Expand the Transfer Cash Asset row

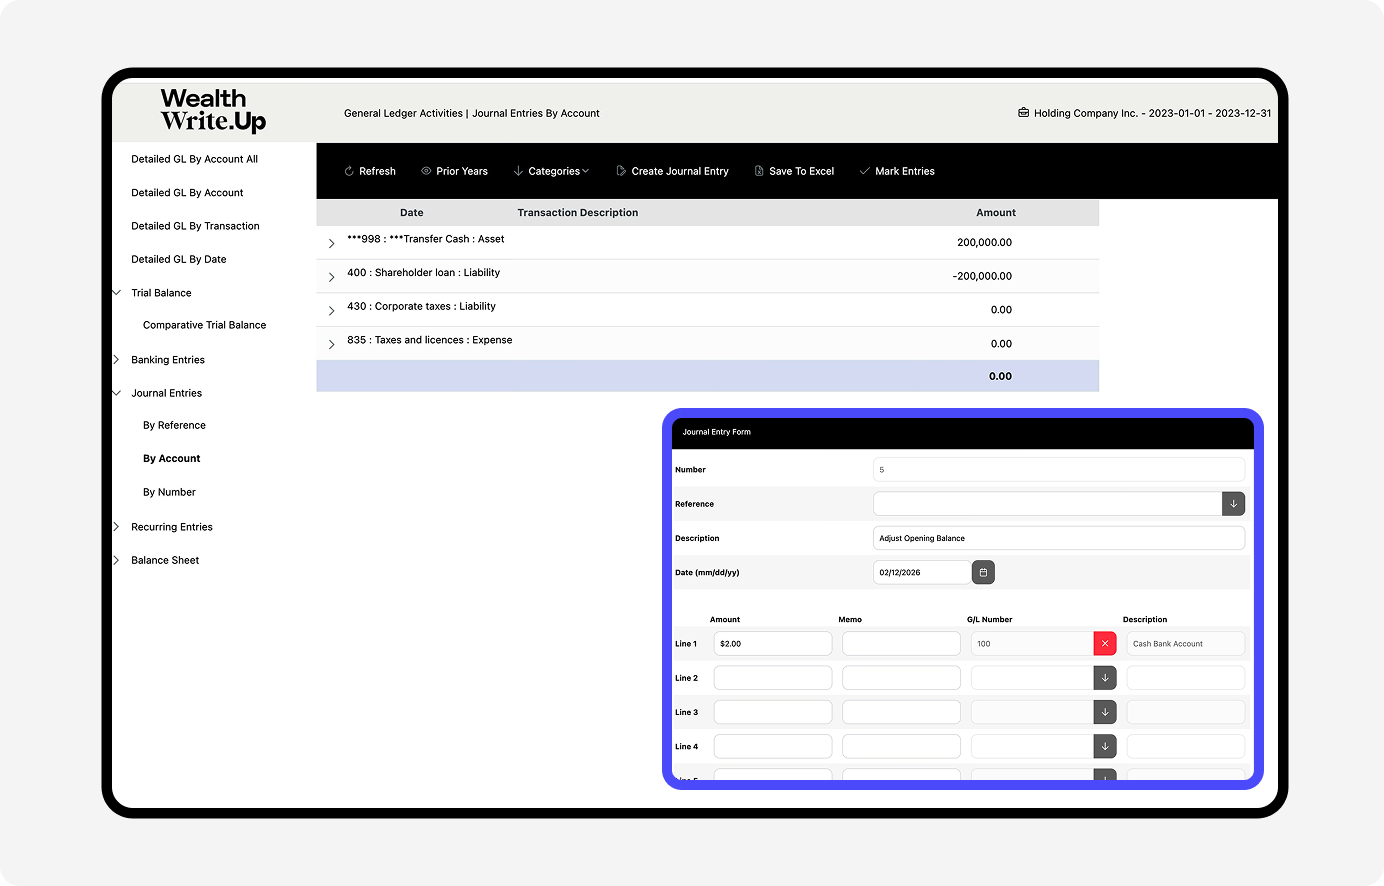click(x=331, y=243)
